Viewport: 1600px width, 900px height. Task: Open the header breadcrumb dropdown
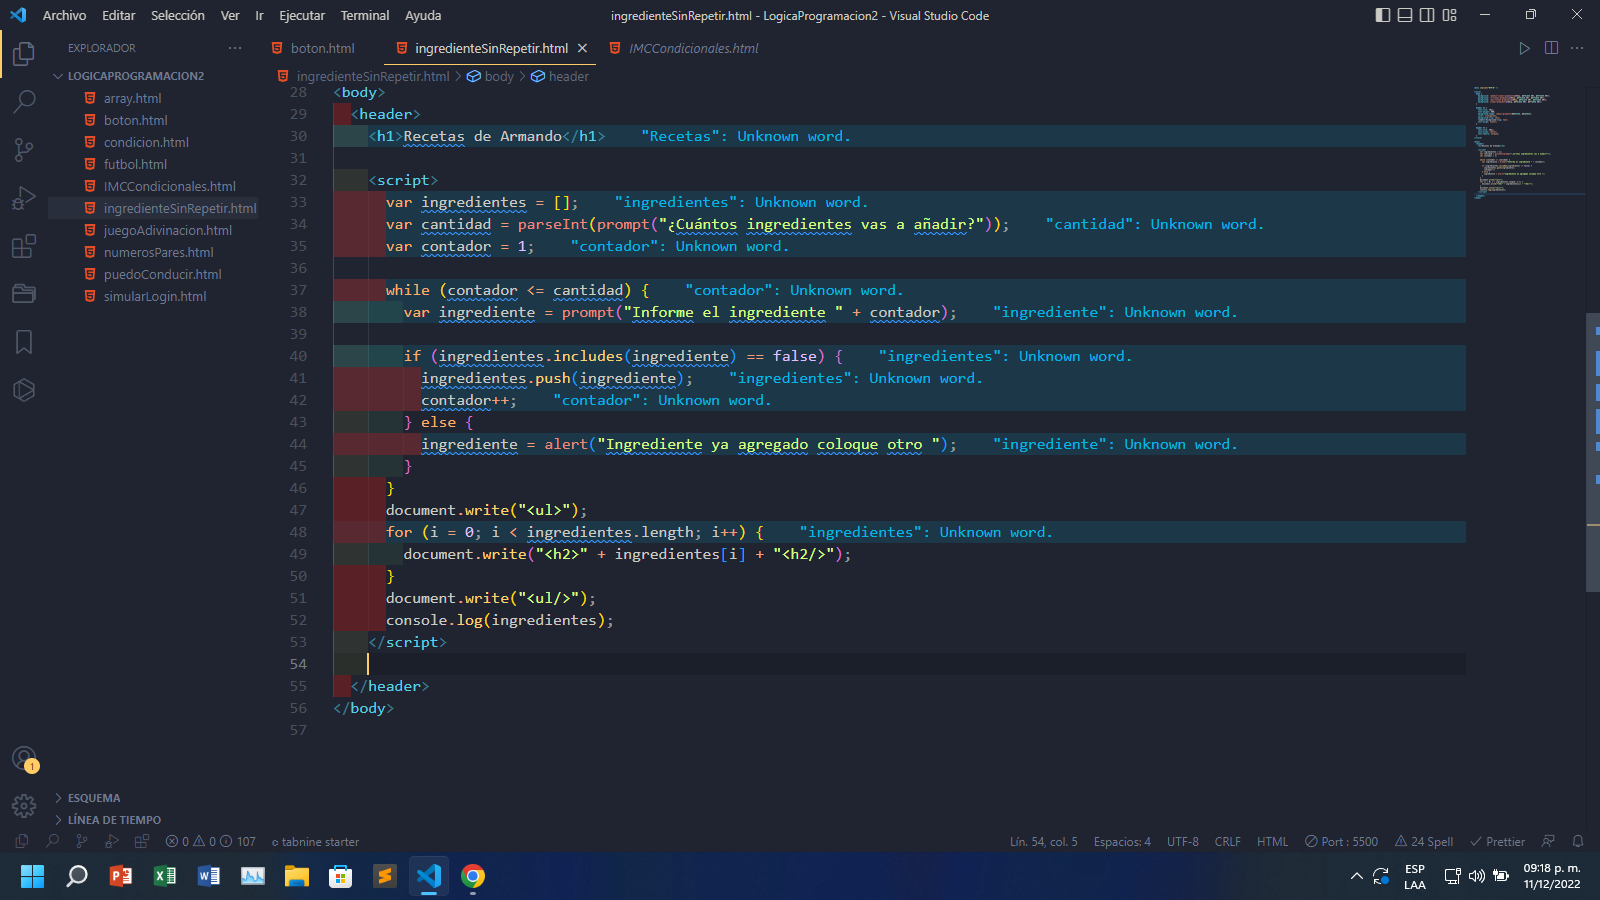560,76
